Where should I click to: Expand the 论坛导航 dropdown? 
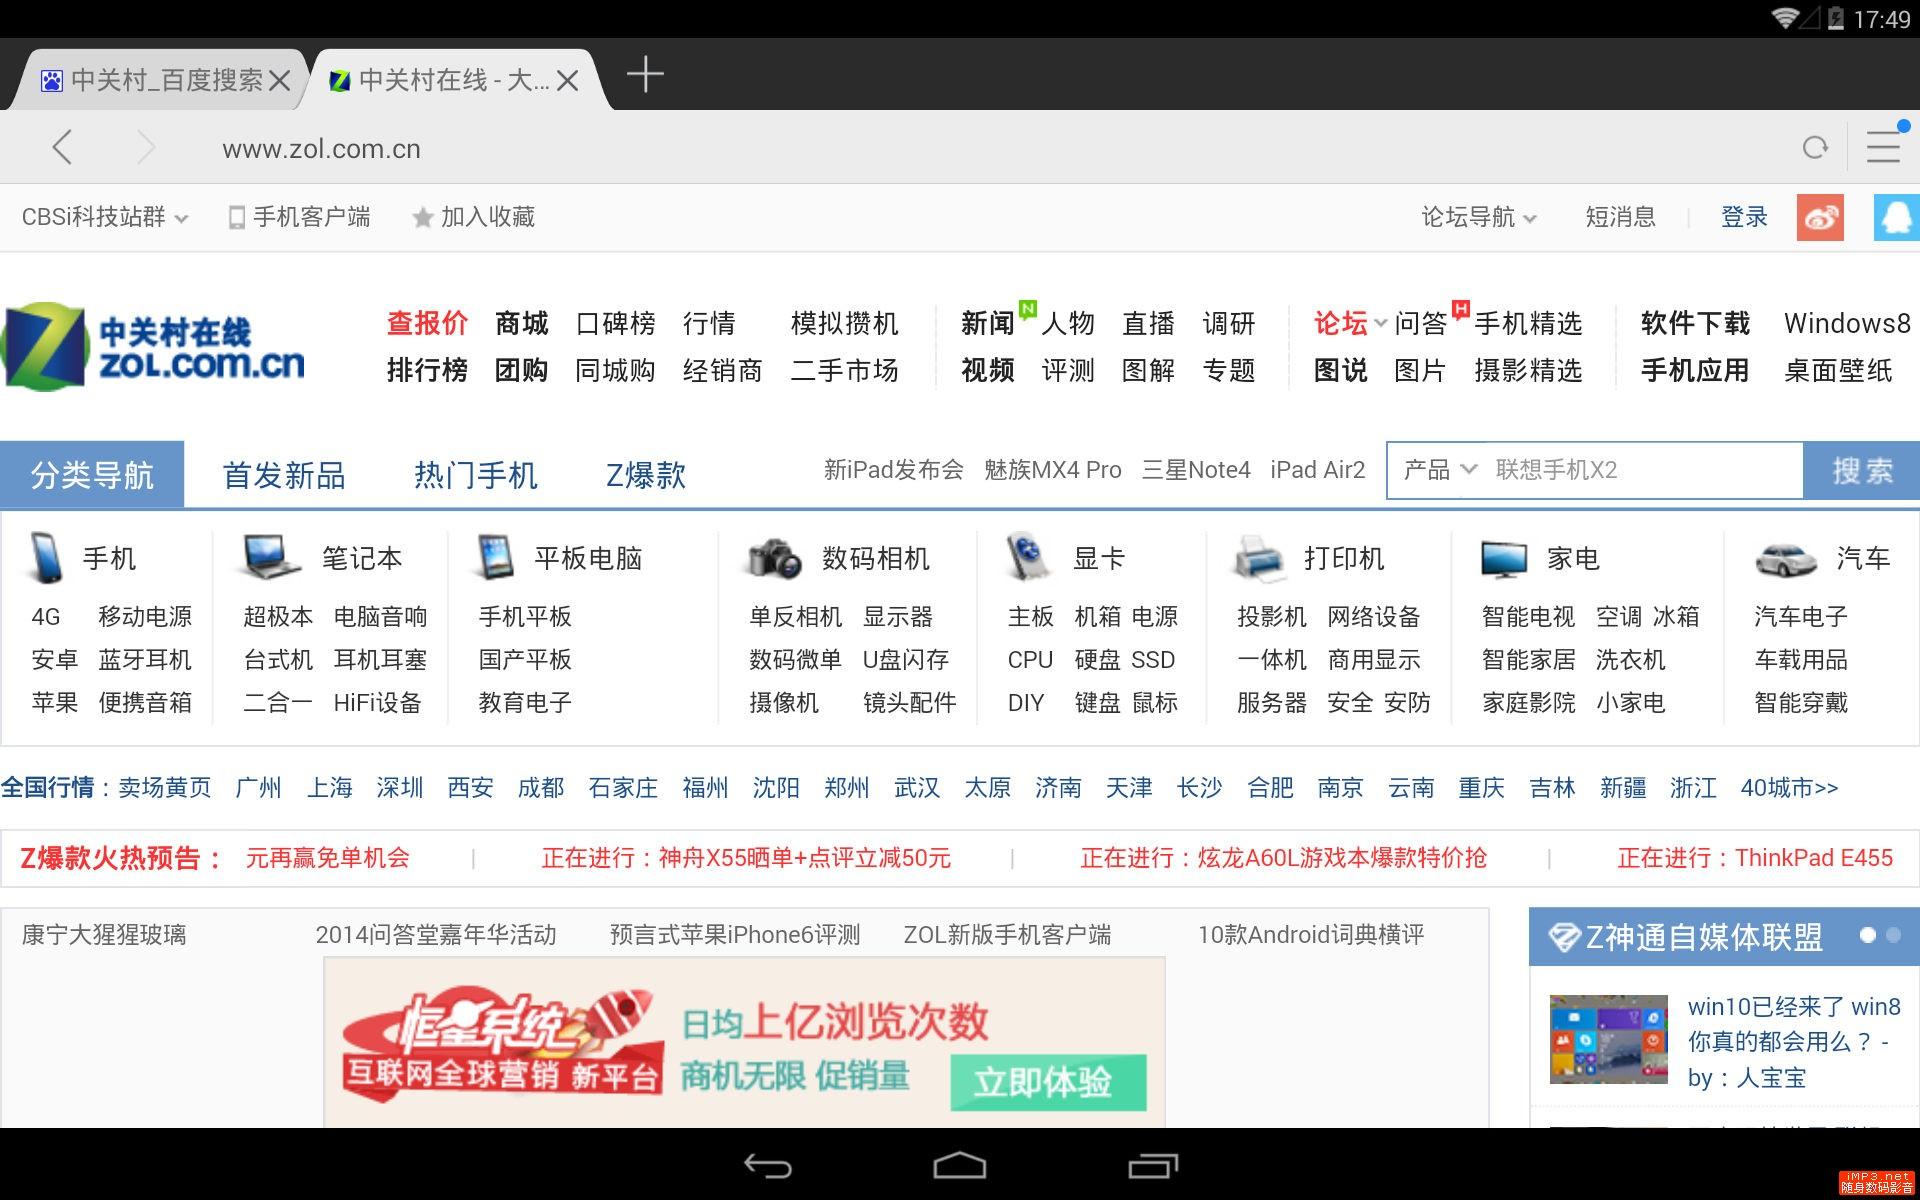(x=1479, y=217)
